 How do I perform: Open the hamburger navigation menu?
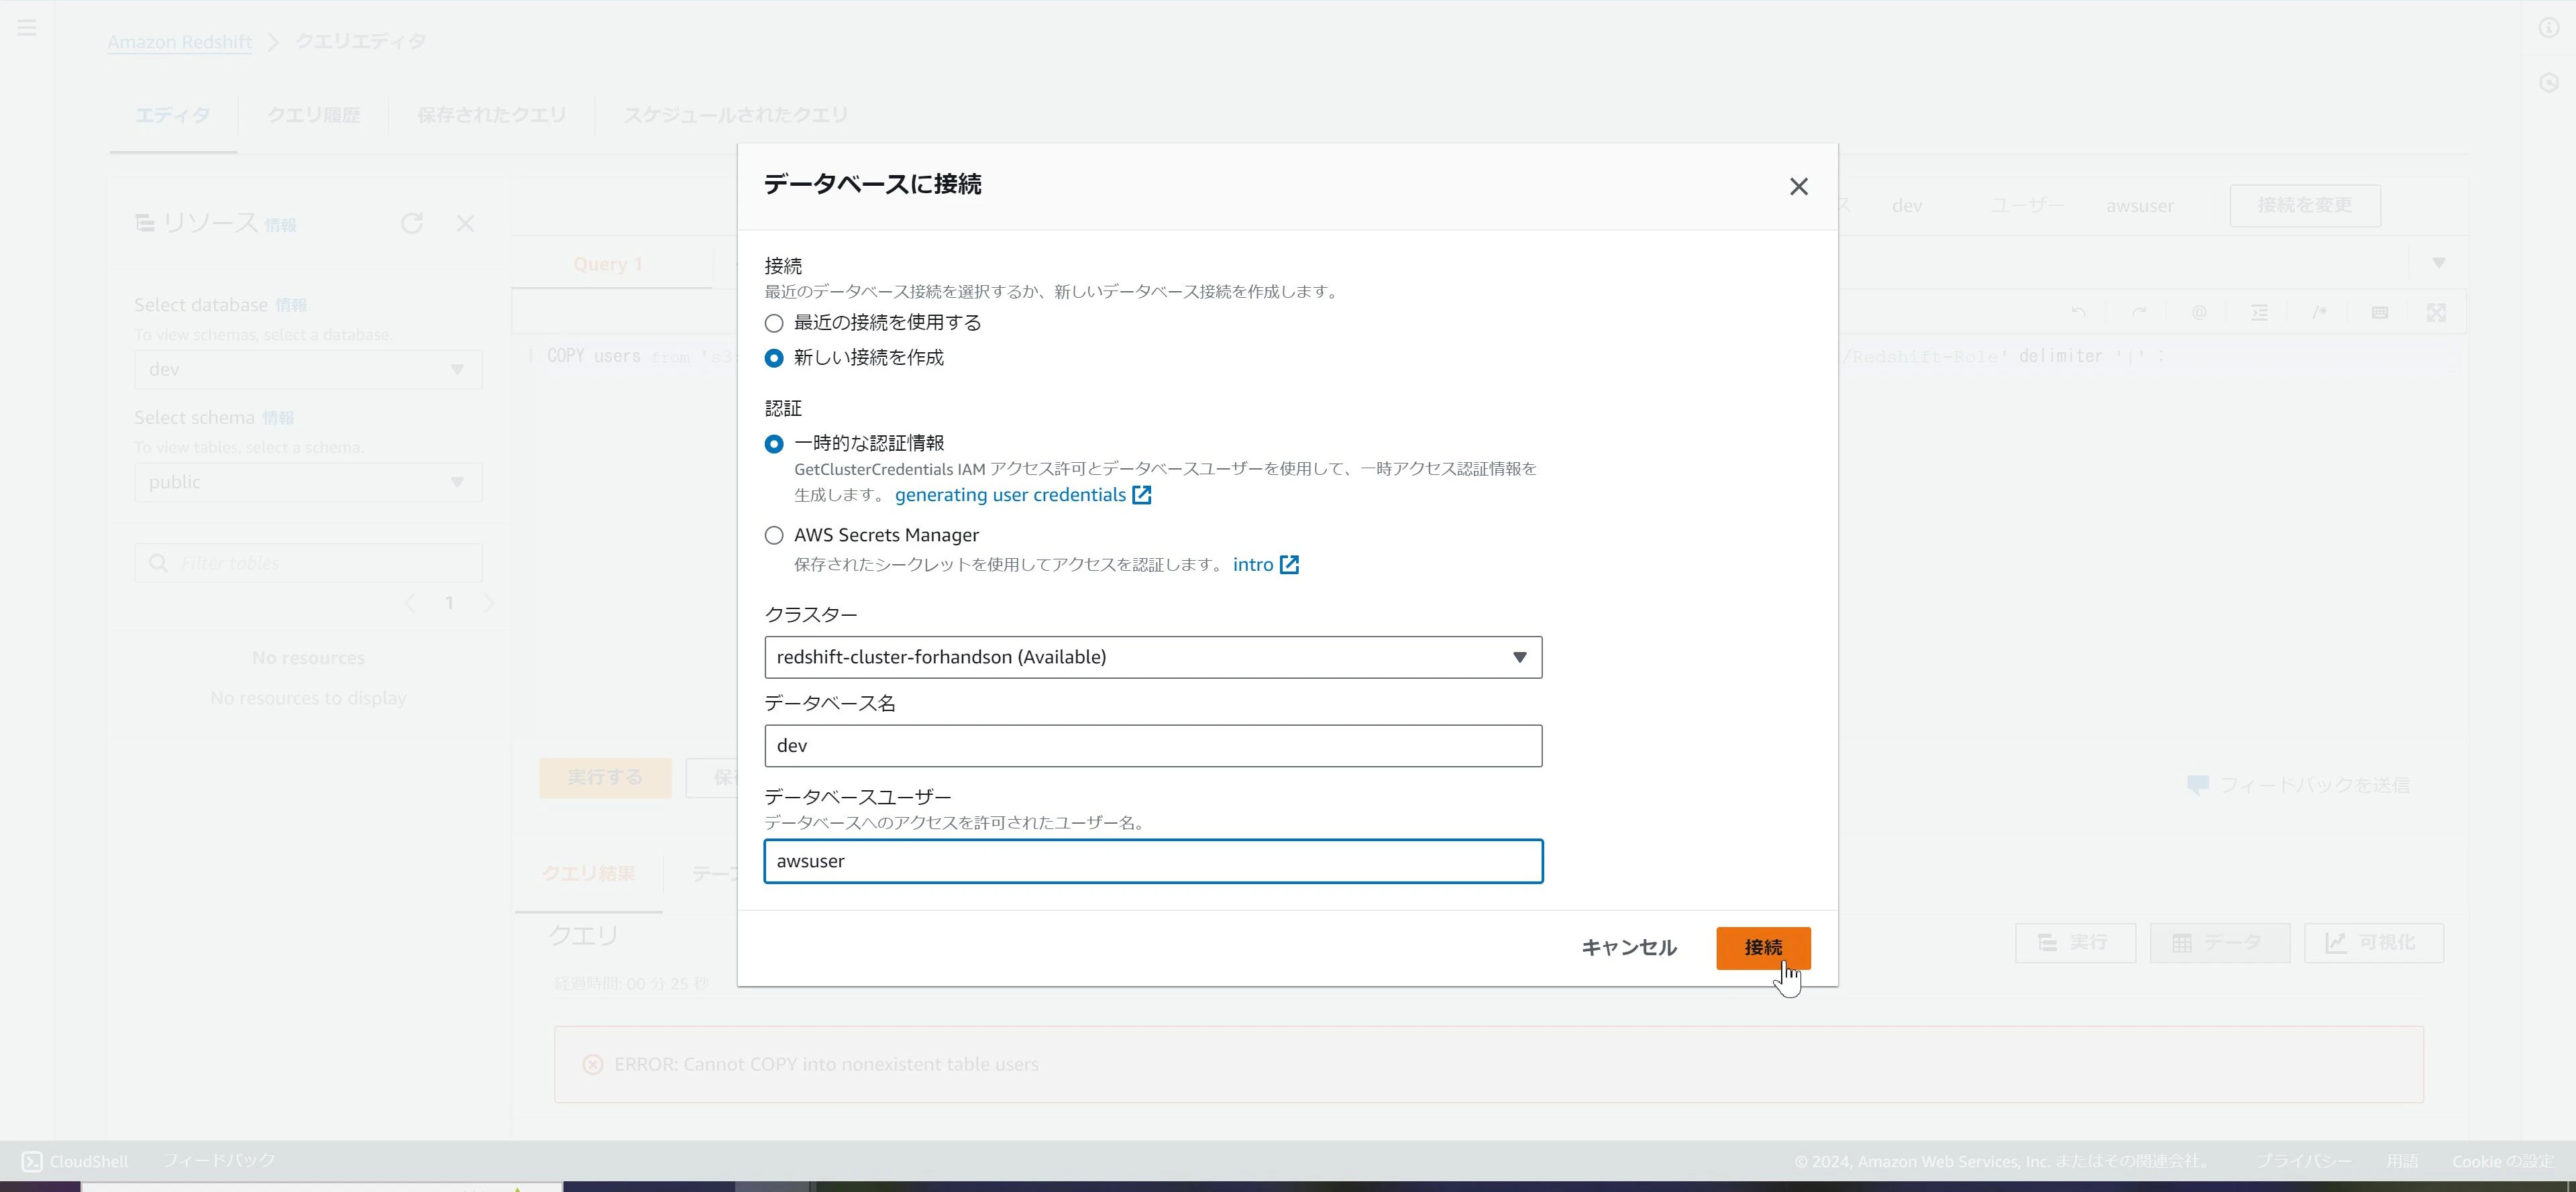(27, 28)
